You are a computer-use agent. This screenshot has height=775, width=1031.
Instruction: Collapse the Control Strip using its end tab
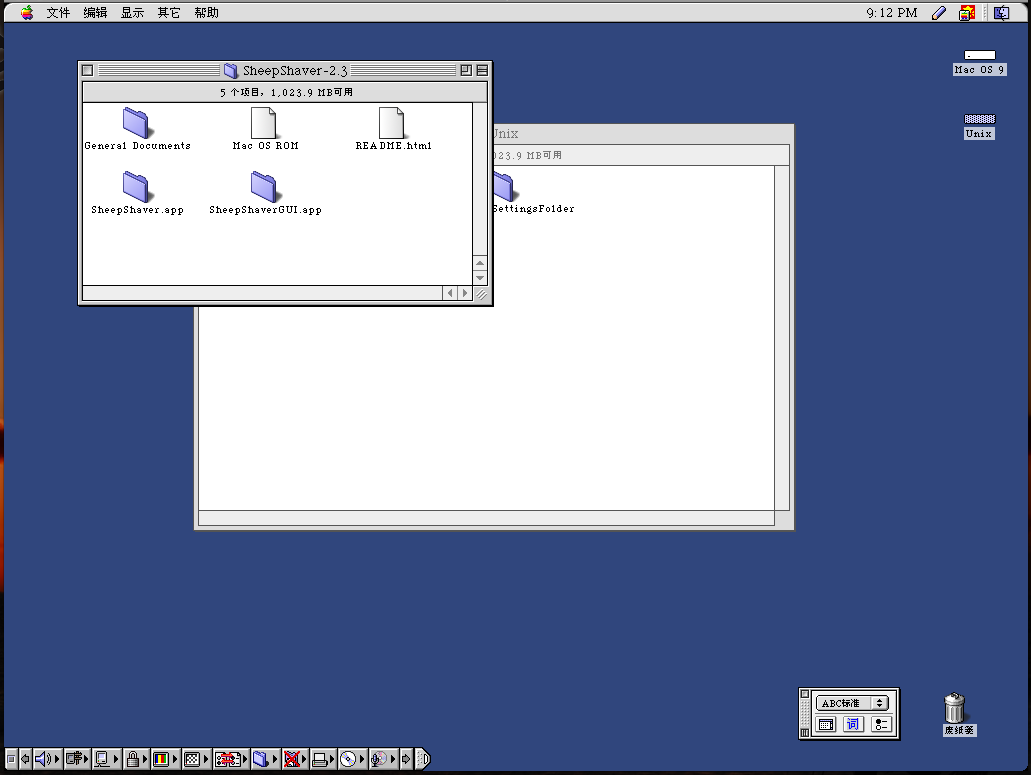coord(423,759)
